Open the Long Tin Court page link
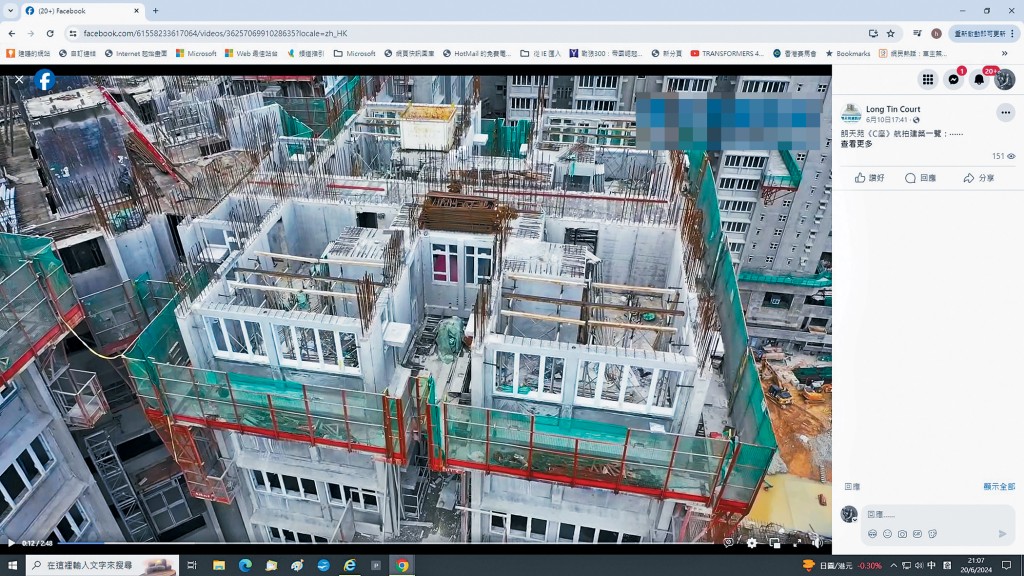The height and width of the screenshot is (576, 1024). click(x=893, y=109)
